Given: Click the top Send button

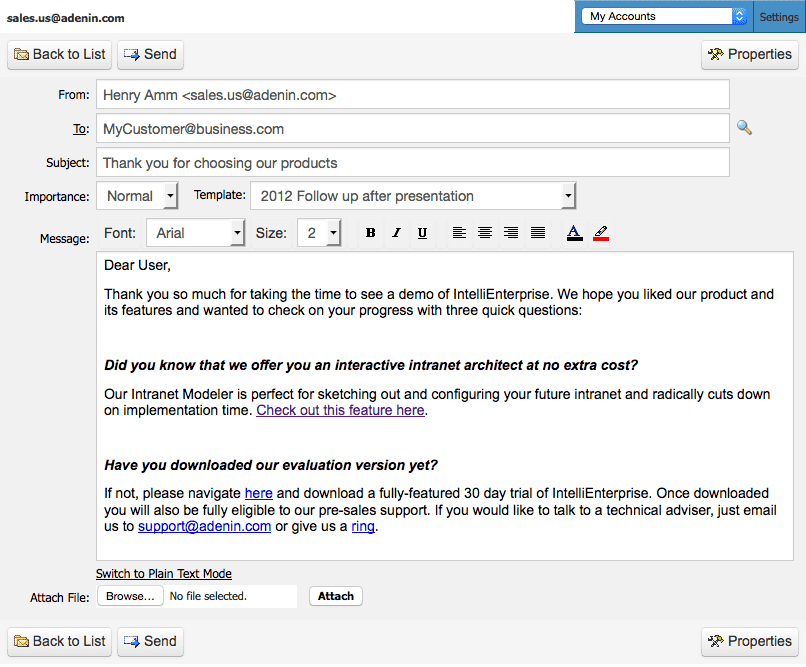Looking at the screenshot, I should (x=151, y=54).
